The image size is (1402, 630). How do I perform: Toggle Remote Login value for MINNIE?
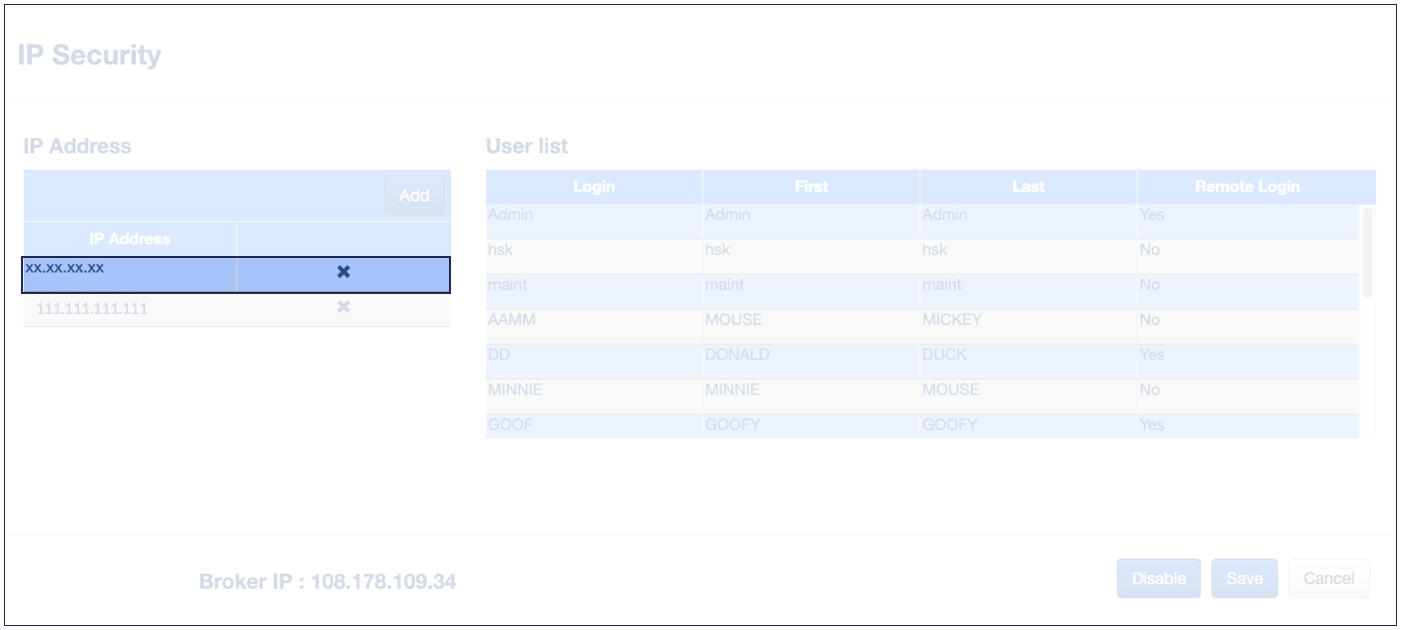tap(1150, 390)
